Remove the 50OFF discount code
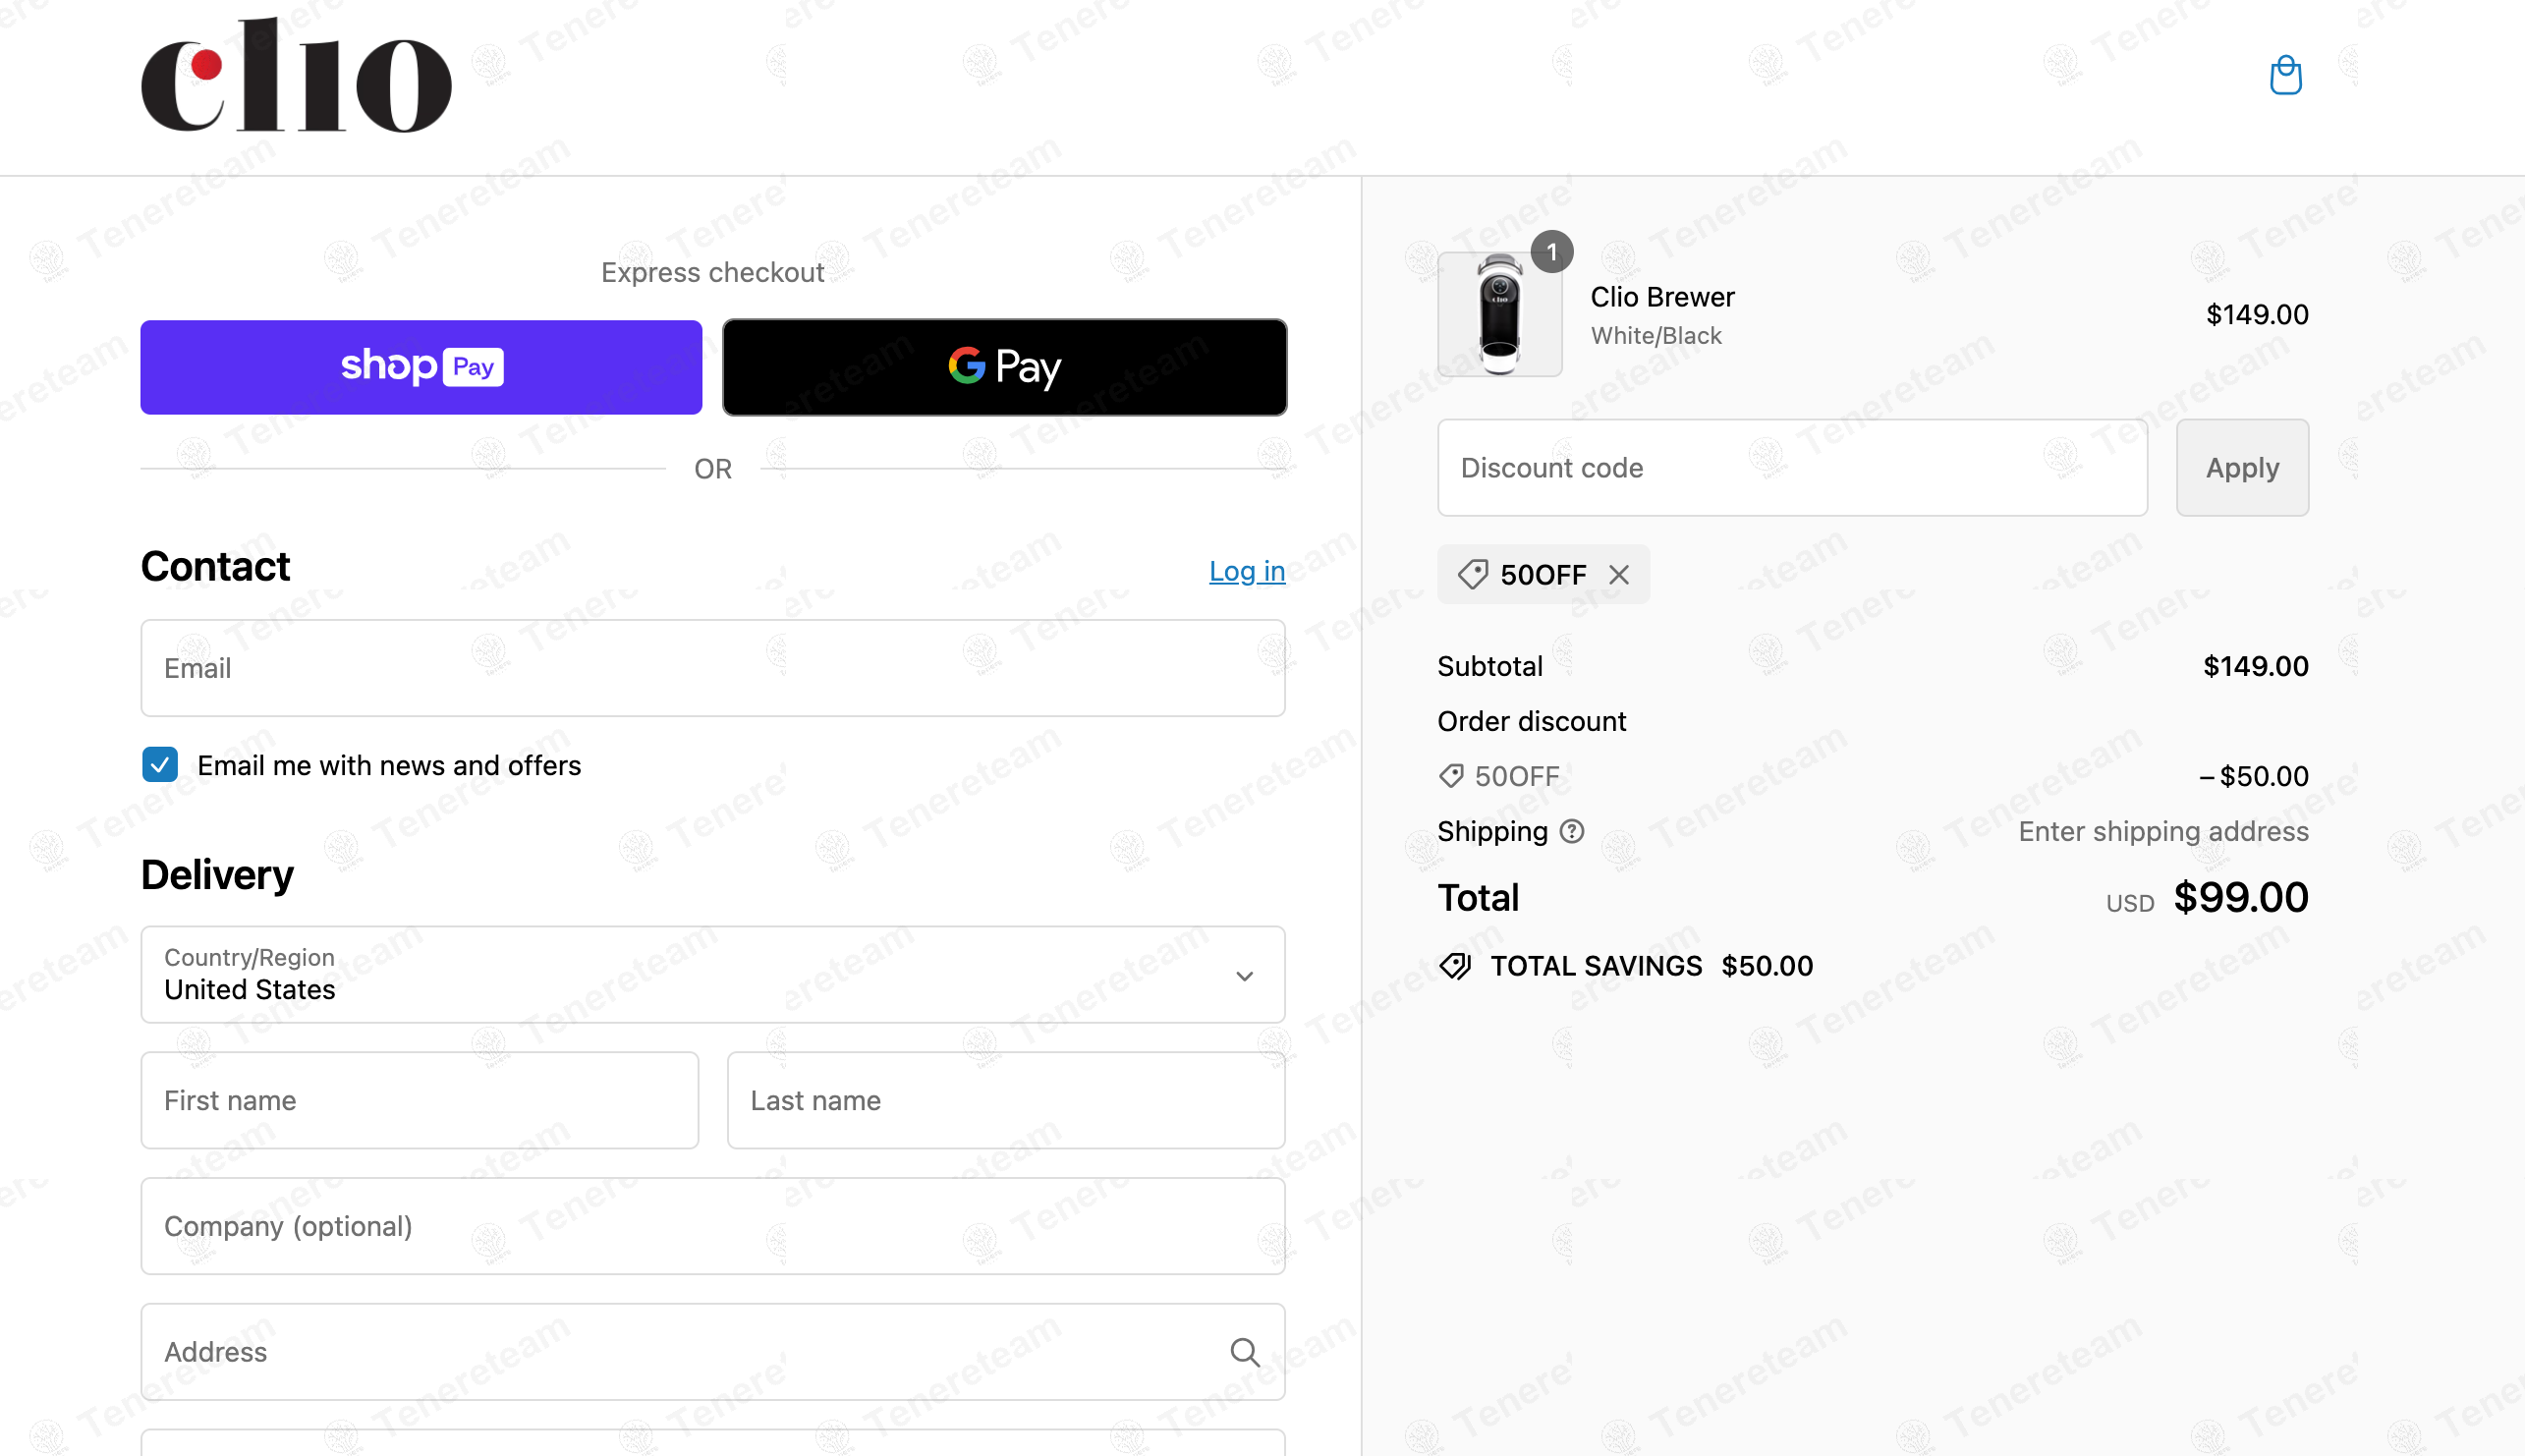This screenshot has height=1456, width=2525. tap(1619, 575)
